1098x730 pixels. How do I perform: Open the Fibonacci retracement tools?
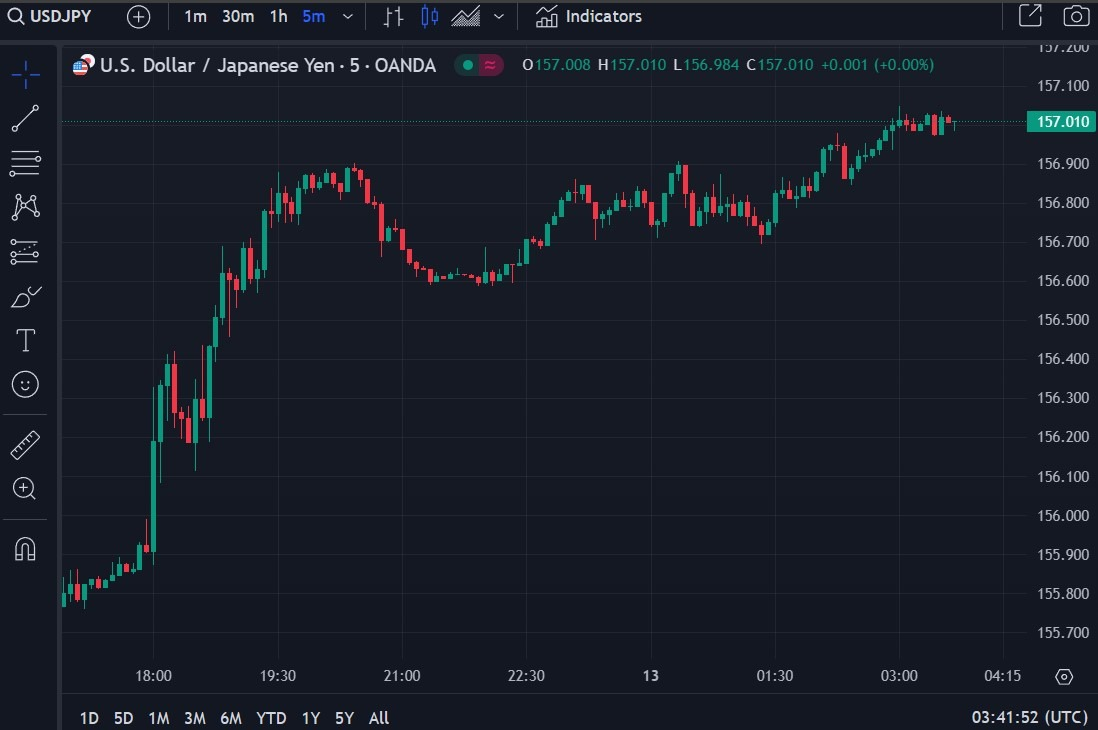tap(25, 163)
